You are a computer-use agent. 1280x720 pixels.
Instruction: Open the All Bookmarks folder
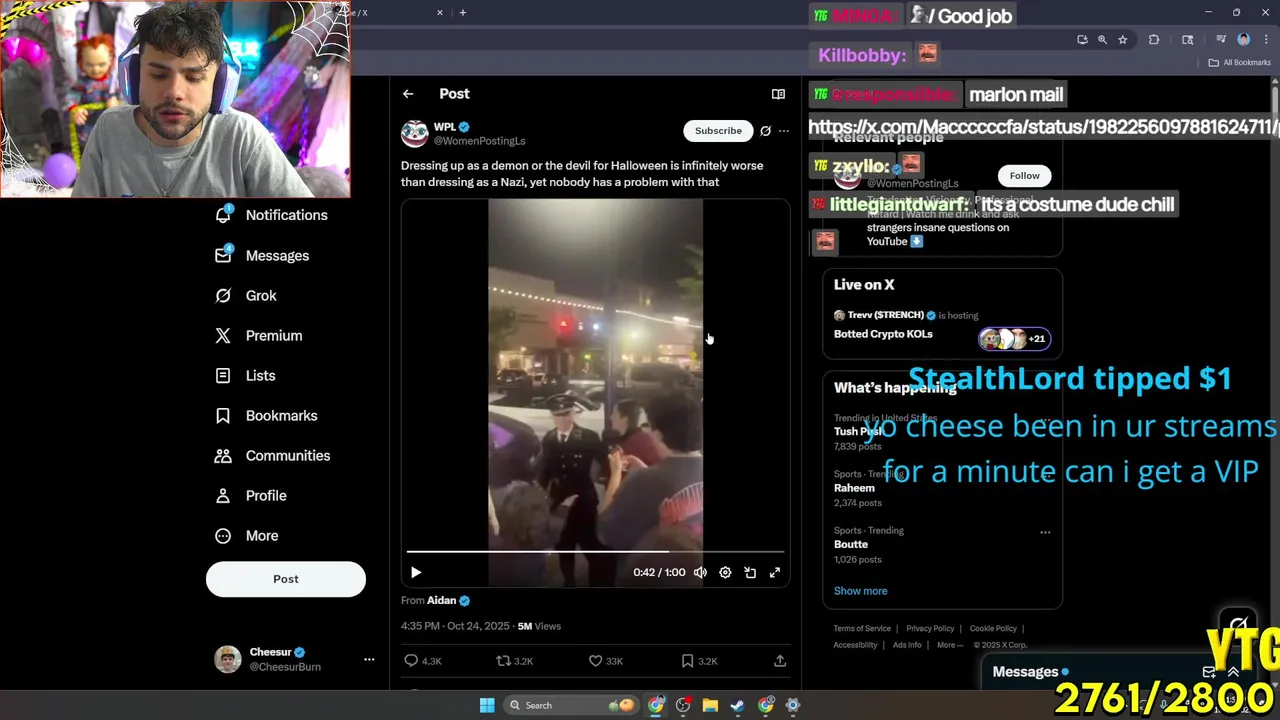pos(1239,62)
